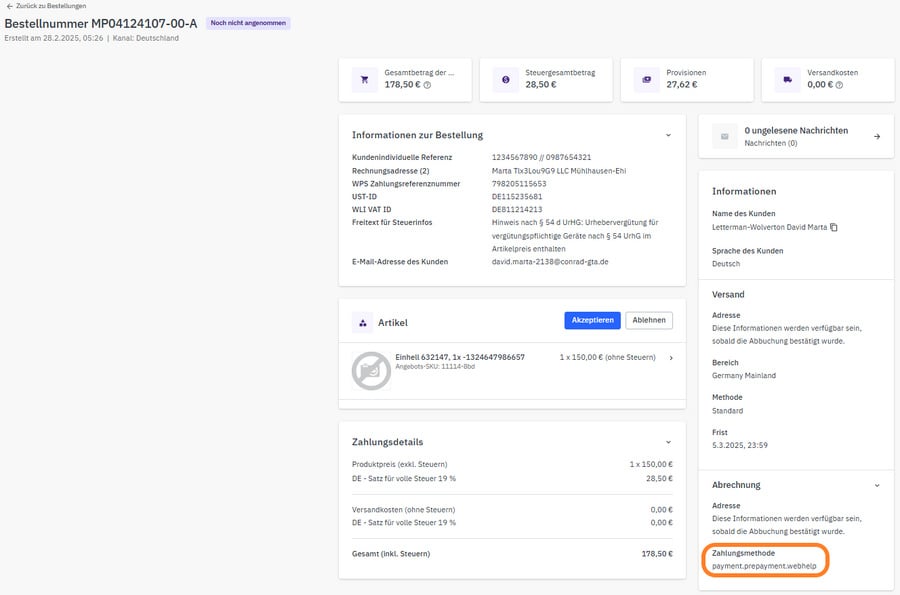Open the Zurück zu Bestellungen link
The height and width of the screenshot is (595, 900).
(x=47, y=7)
